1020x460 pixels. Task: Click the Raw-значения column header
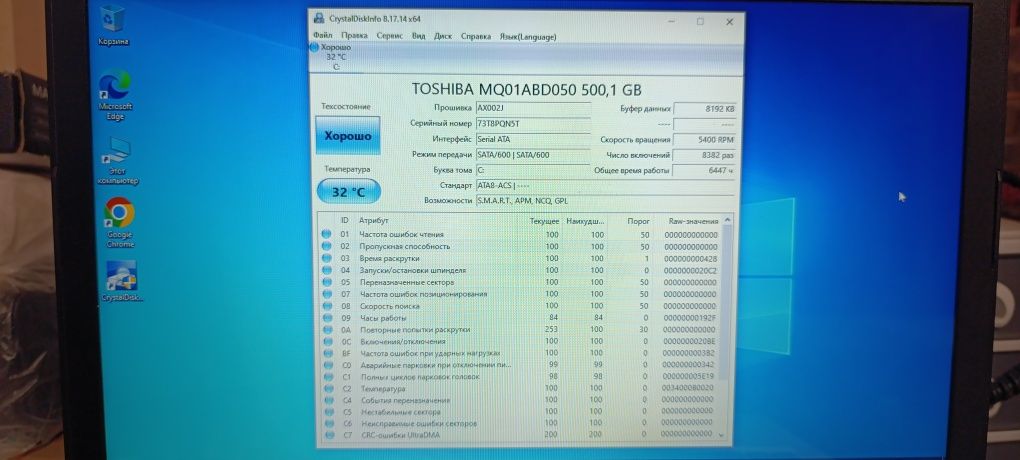point(692,221)
